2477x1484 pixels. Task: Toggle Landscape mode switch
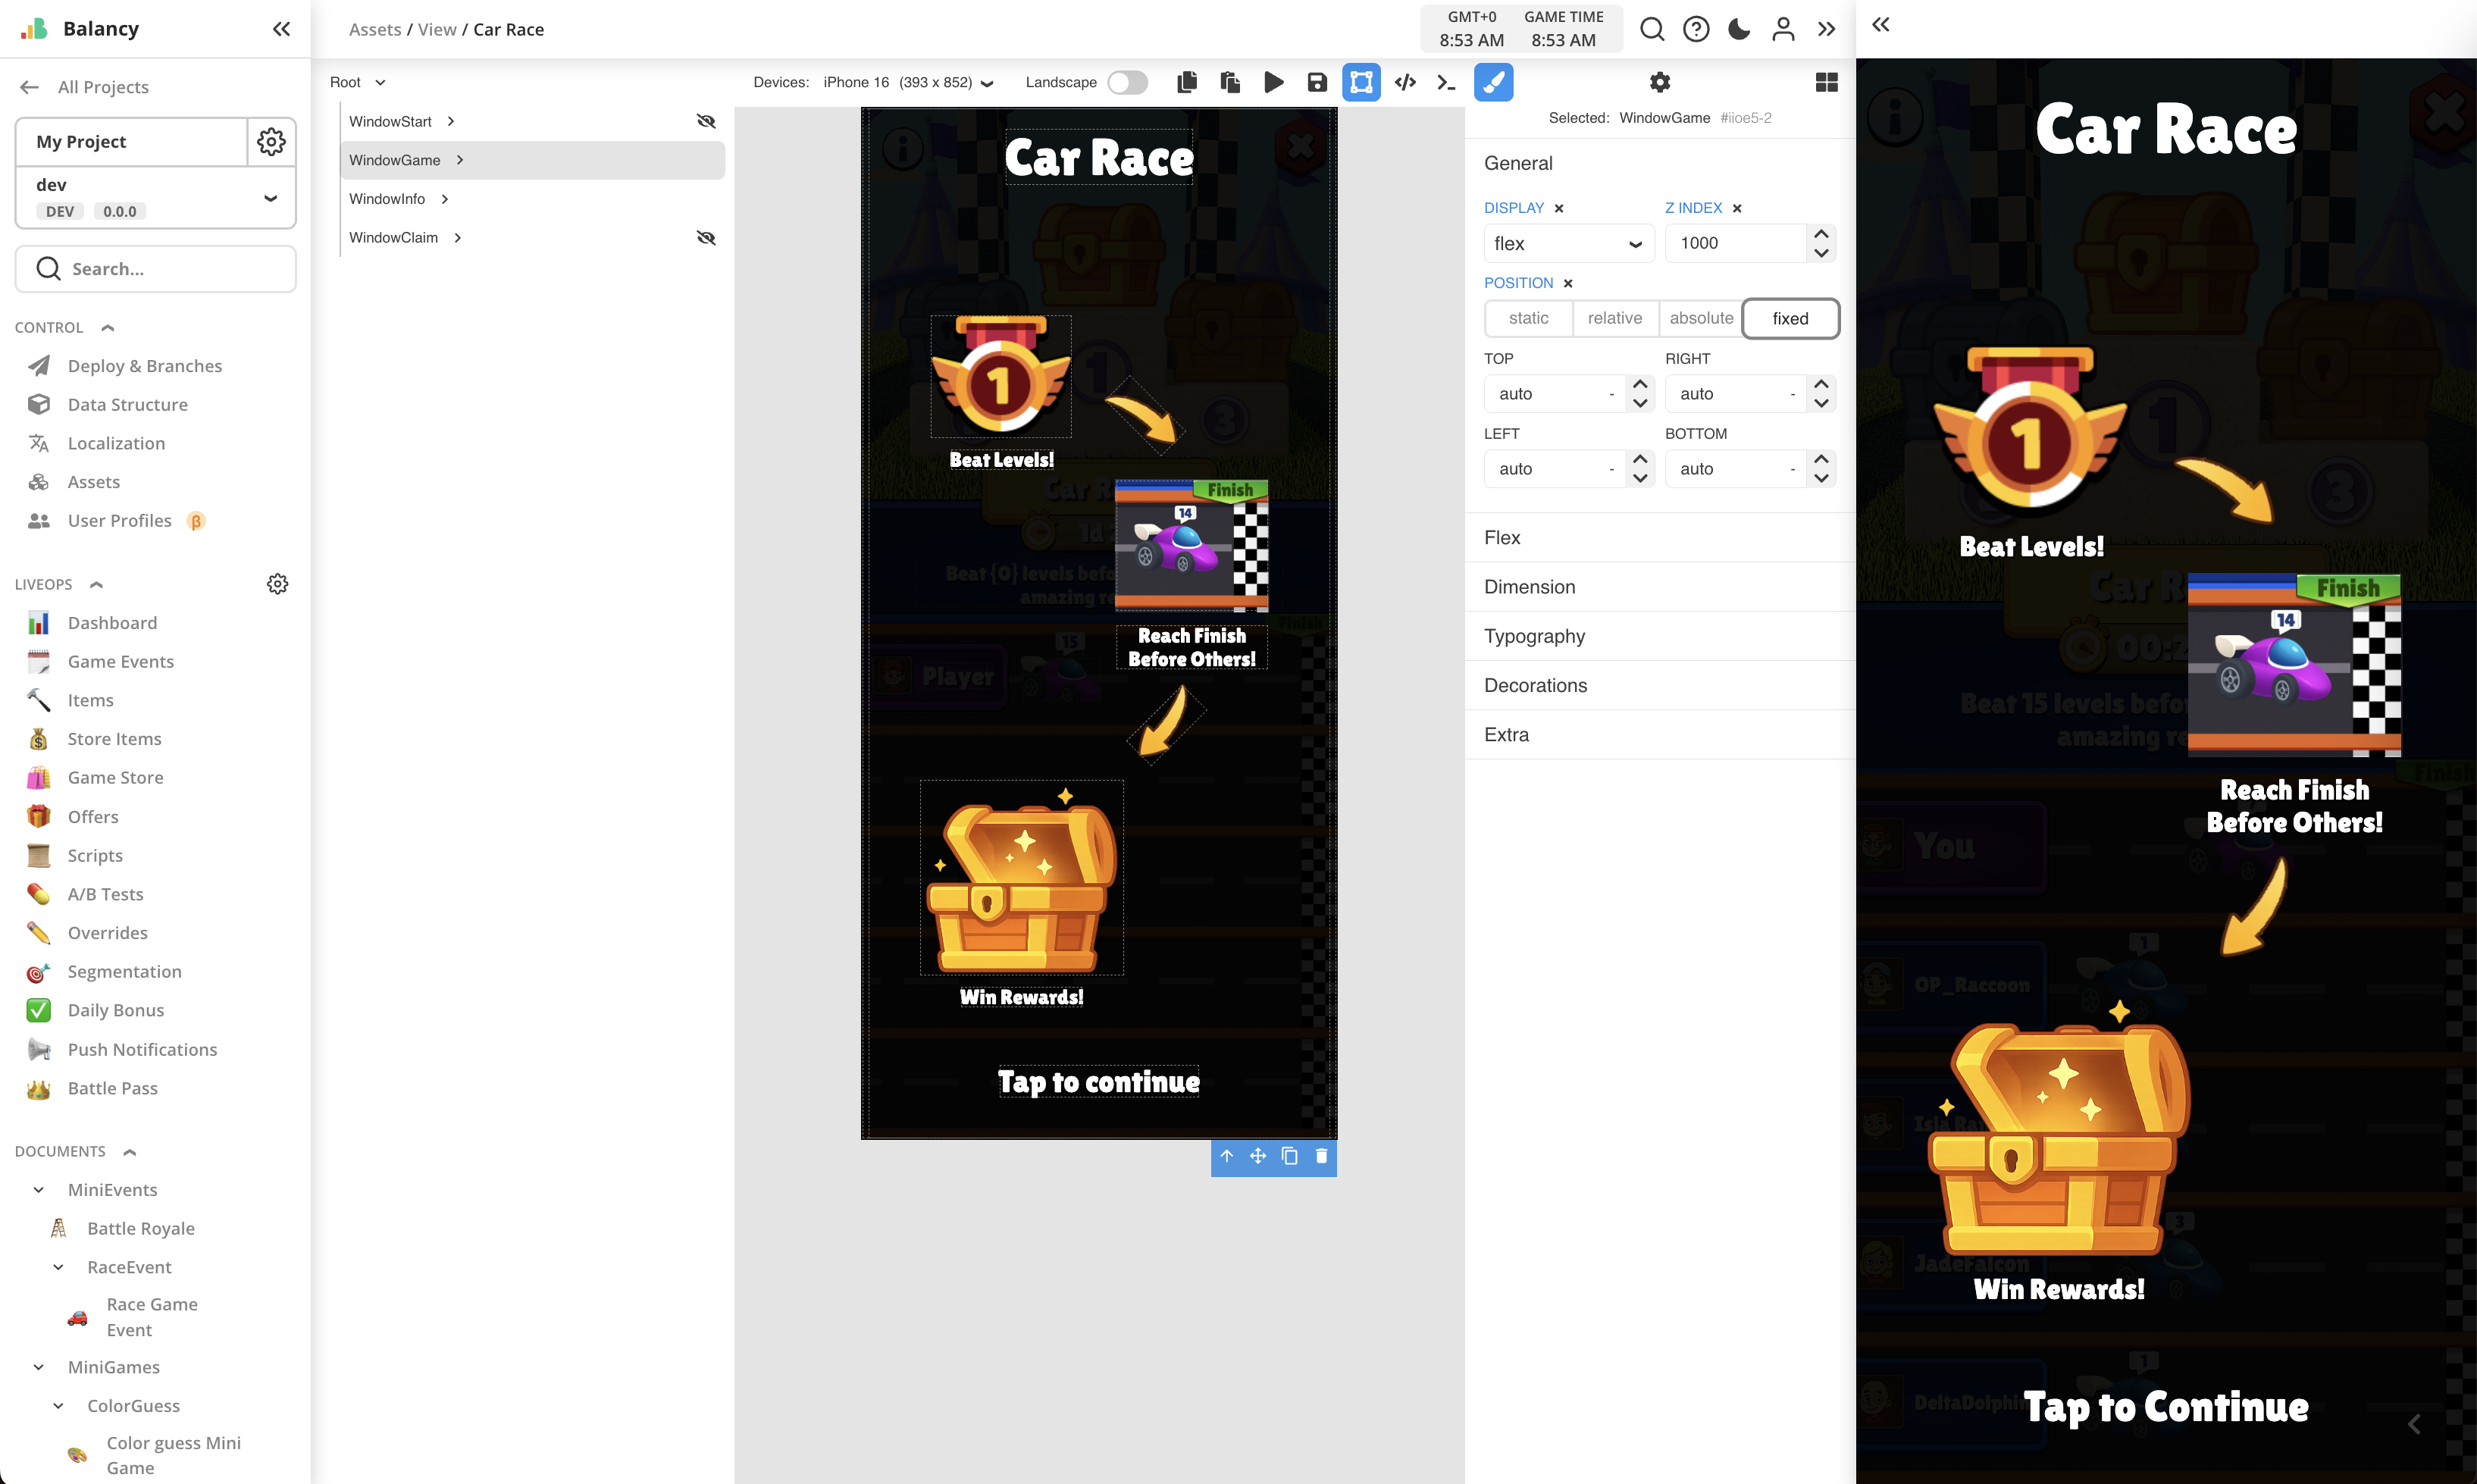(1128, 82)
